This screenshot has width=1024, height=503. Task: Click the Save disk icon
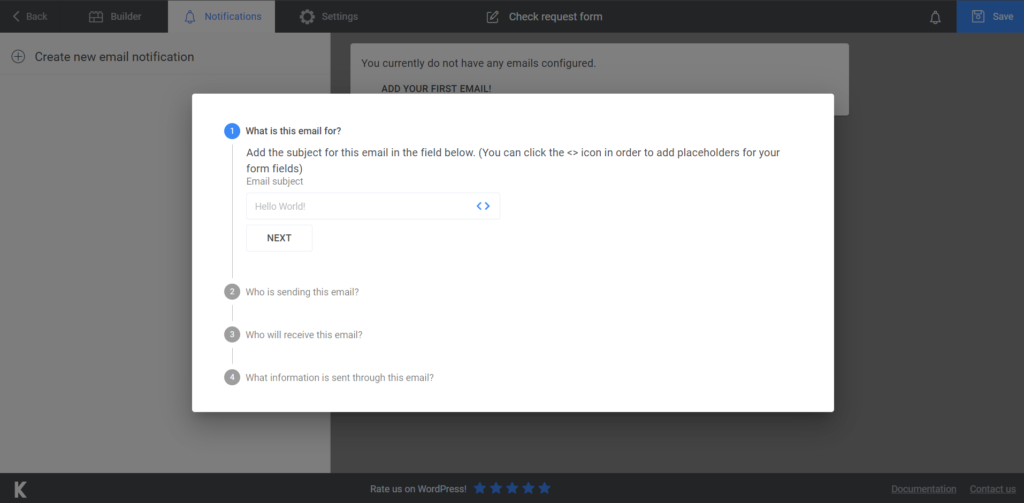tap(978, 16)
